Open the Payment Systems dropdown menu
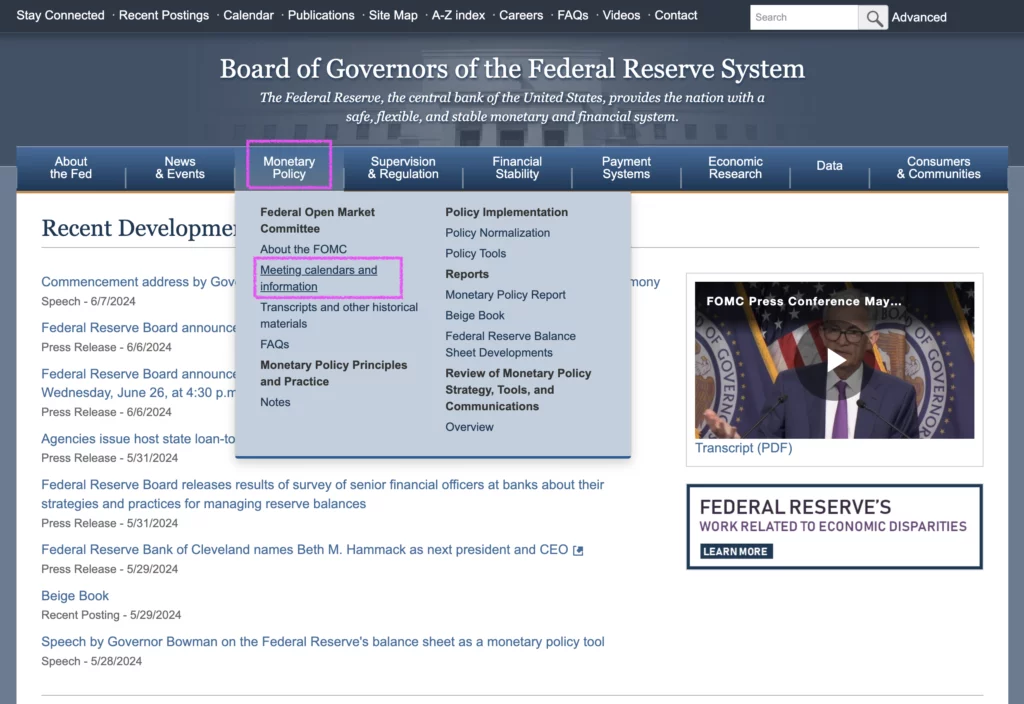1024x704 pixels. tap(626, 166)
